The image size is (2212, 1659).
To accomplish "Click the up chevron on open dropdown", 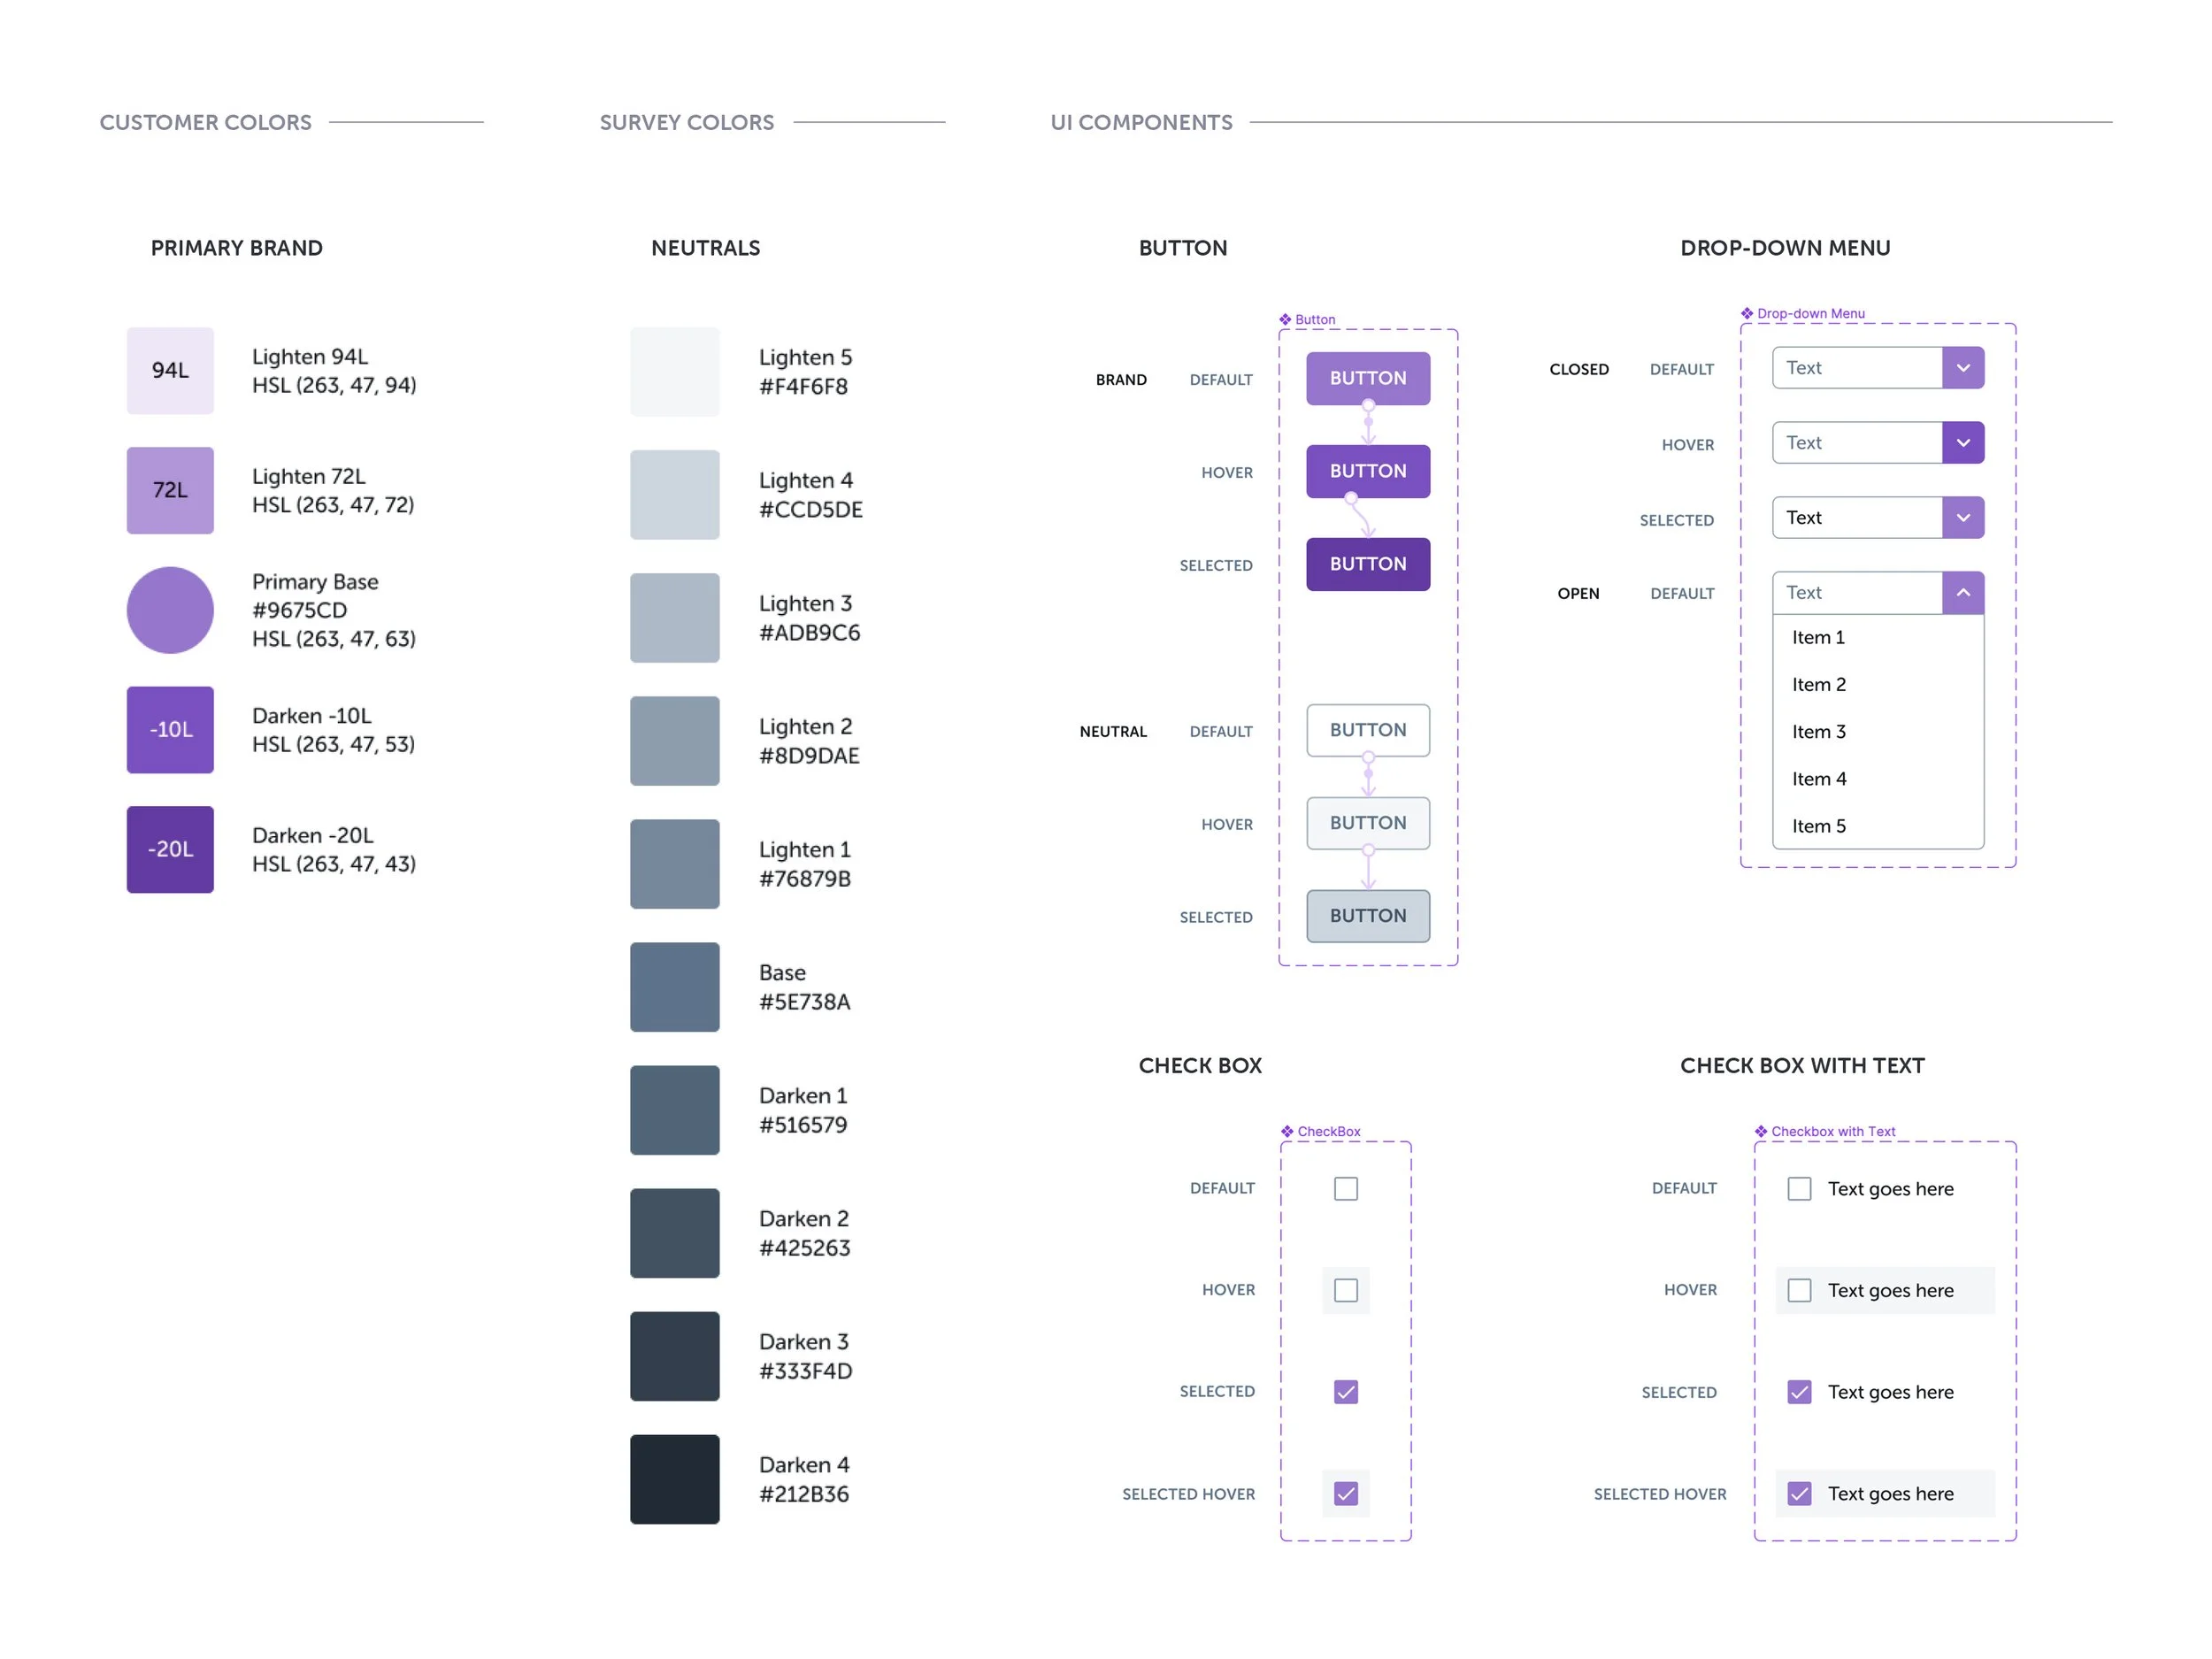I will coord(1963,593).
